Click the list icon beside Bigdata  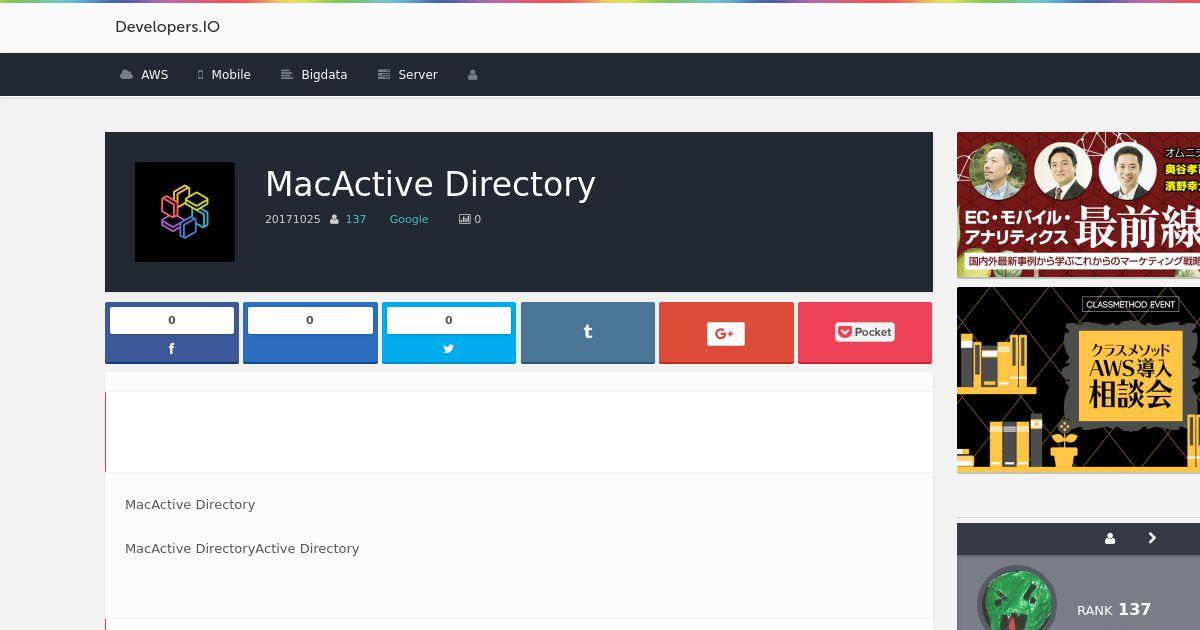[x=287, y=75]
